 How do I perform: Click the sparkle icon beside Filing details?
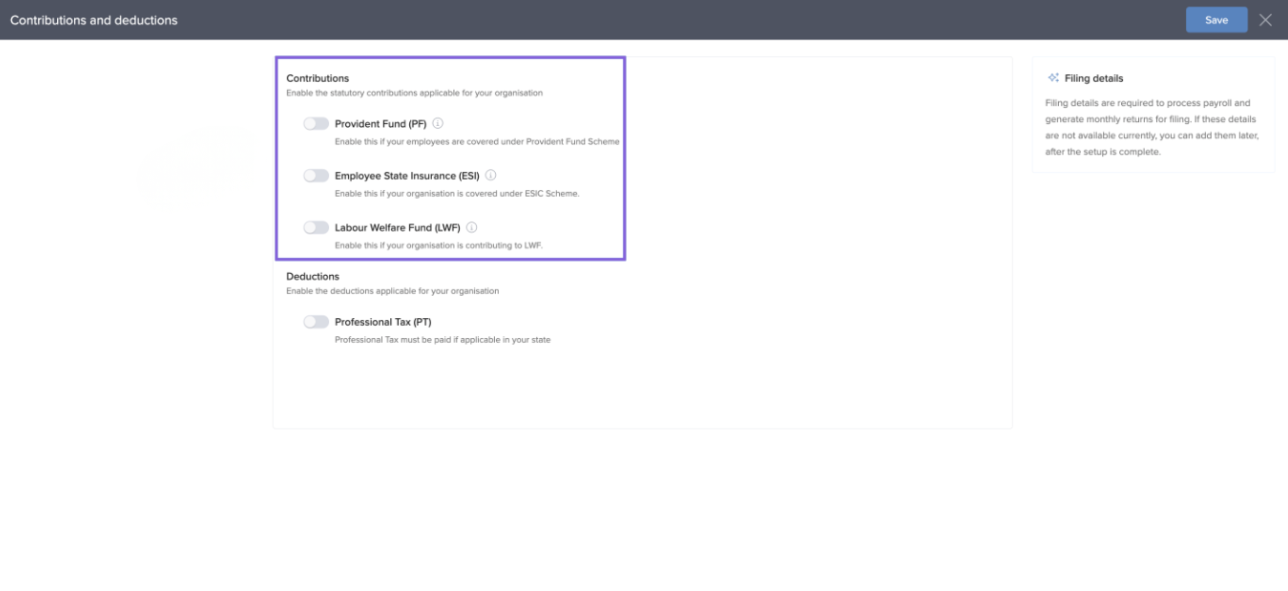click(x=1053, y=78)
